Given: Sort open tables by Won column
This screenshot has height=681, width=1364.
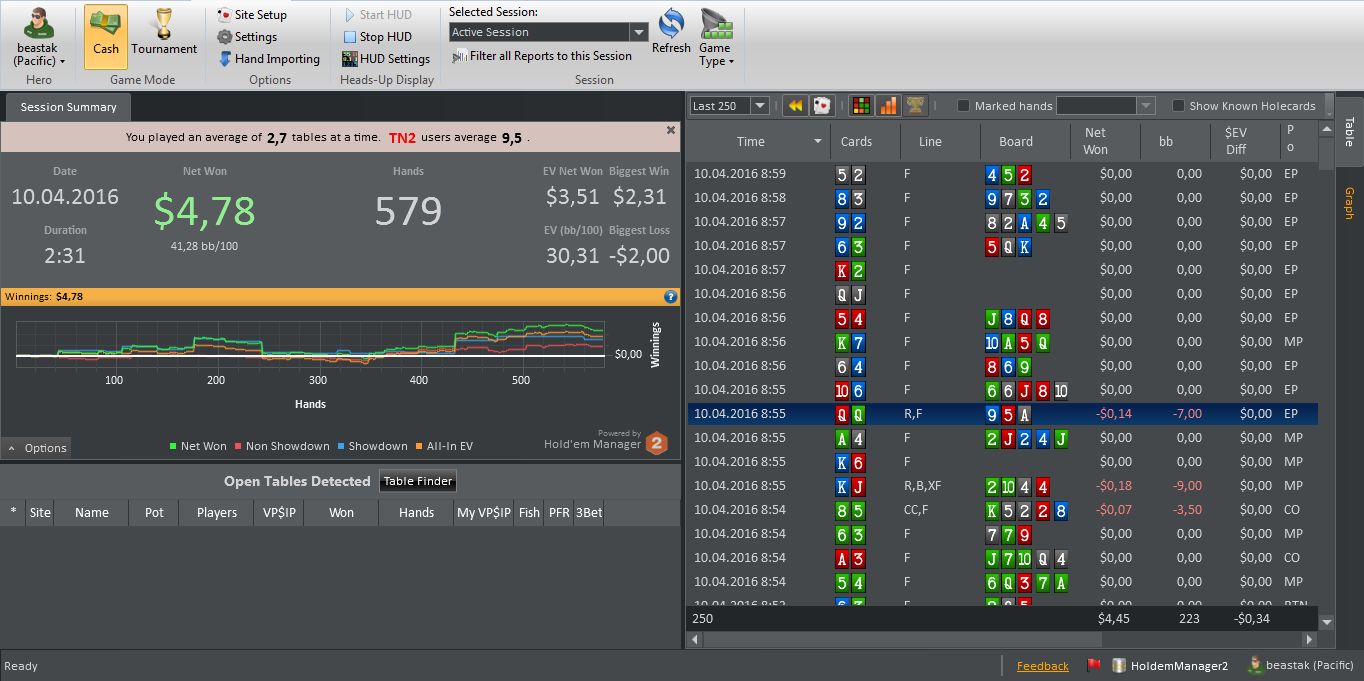Looking at the screenshot, I should 341,512.
